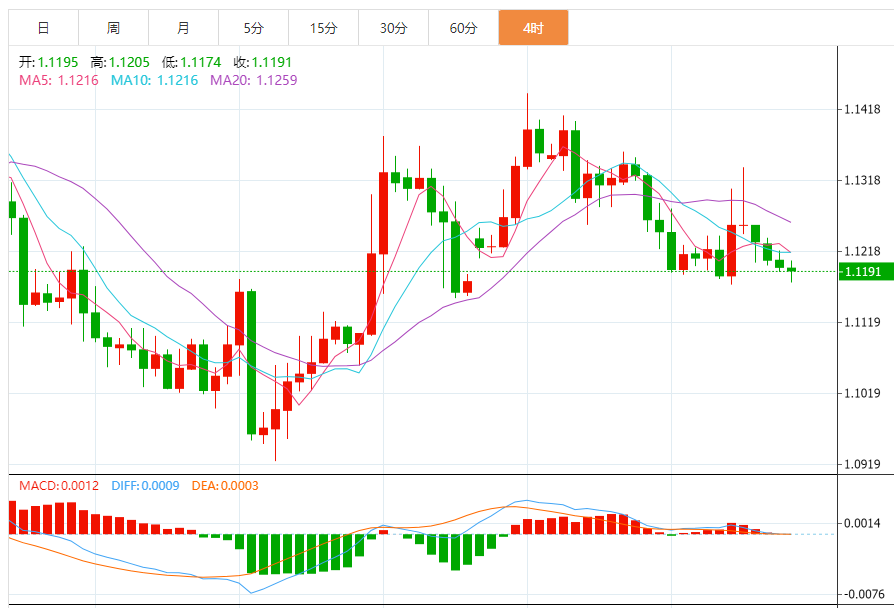Click the DEA:0.0003 indicator label
894x608 pixels.
click(225, 486)
